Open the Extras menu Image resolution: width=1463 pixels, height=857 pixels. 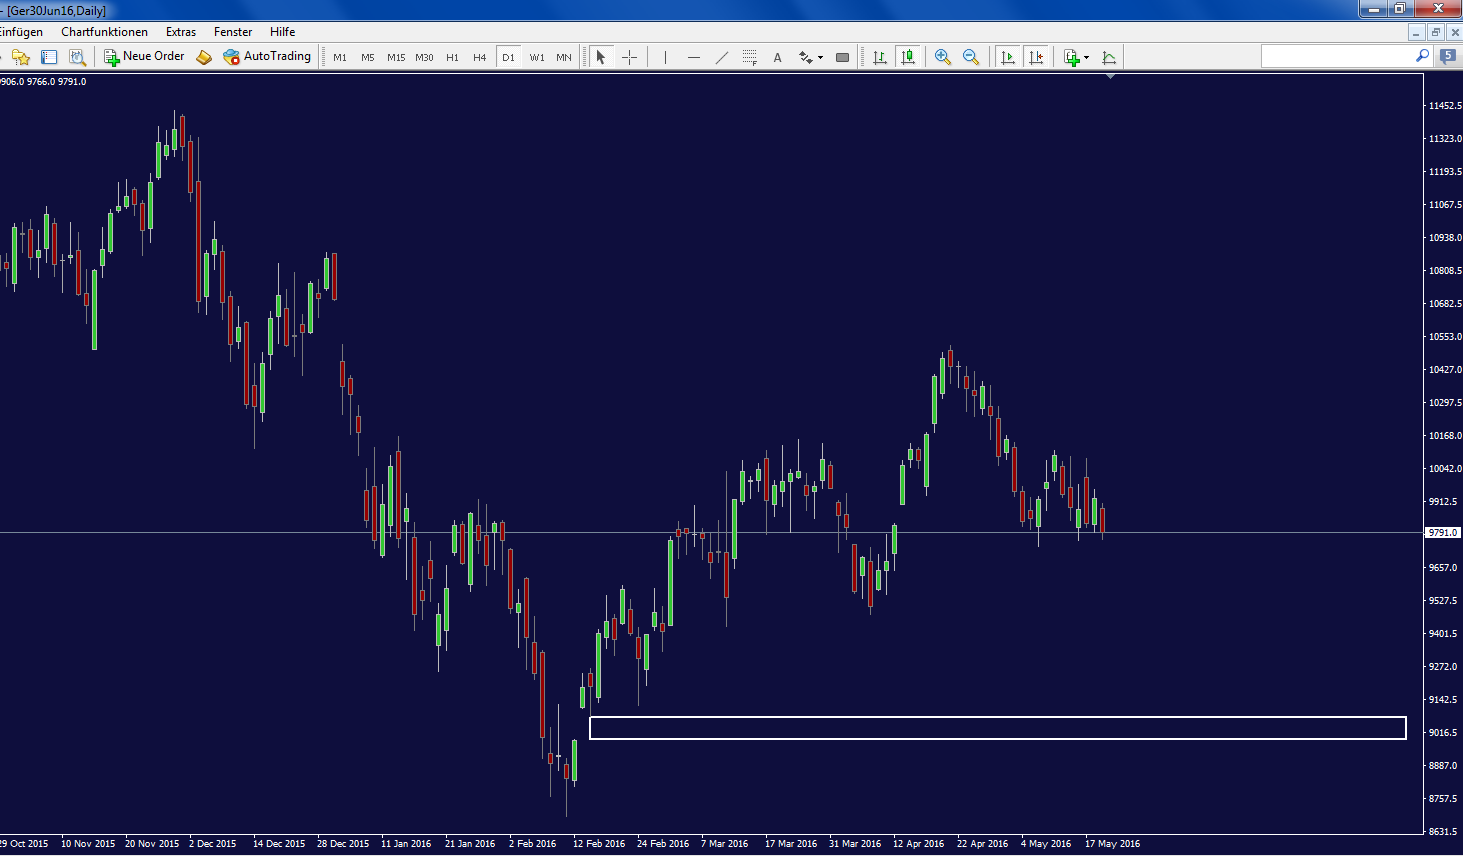[x=181, y=32]
